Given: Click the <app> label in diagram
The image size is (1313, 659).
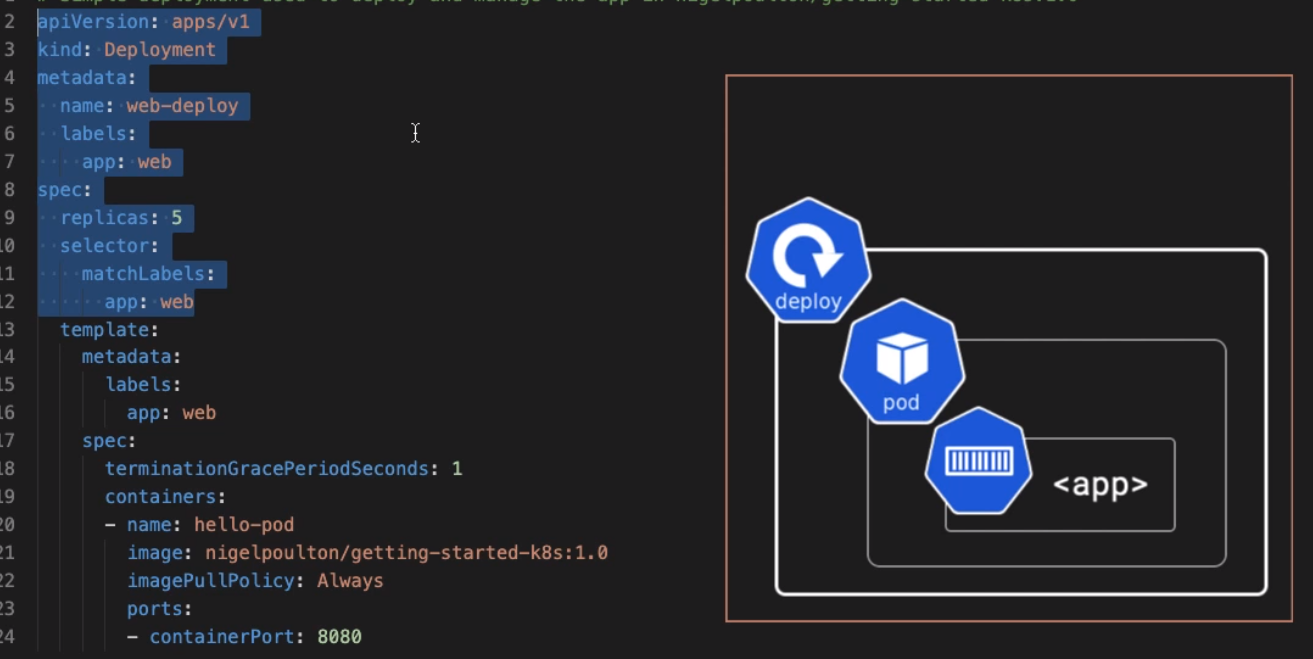Looking at the screenshot, I should point(1100,485).
